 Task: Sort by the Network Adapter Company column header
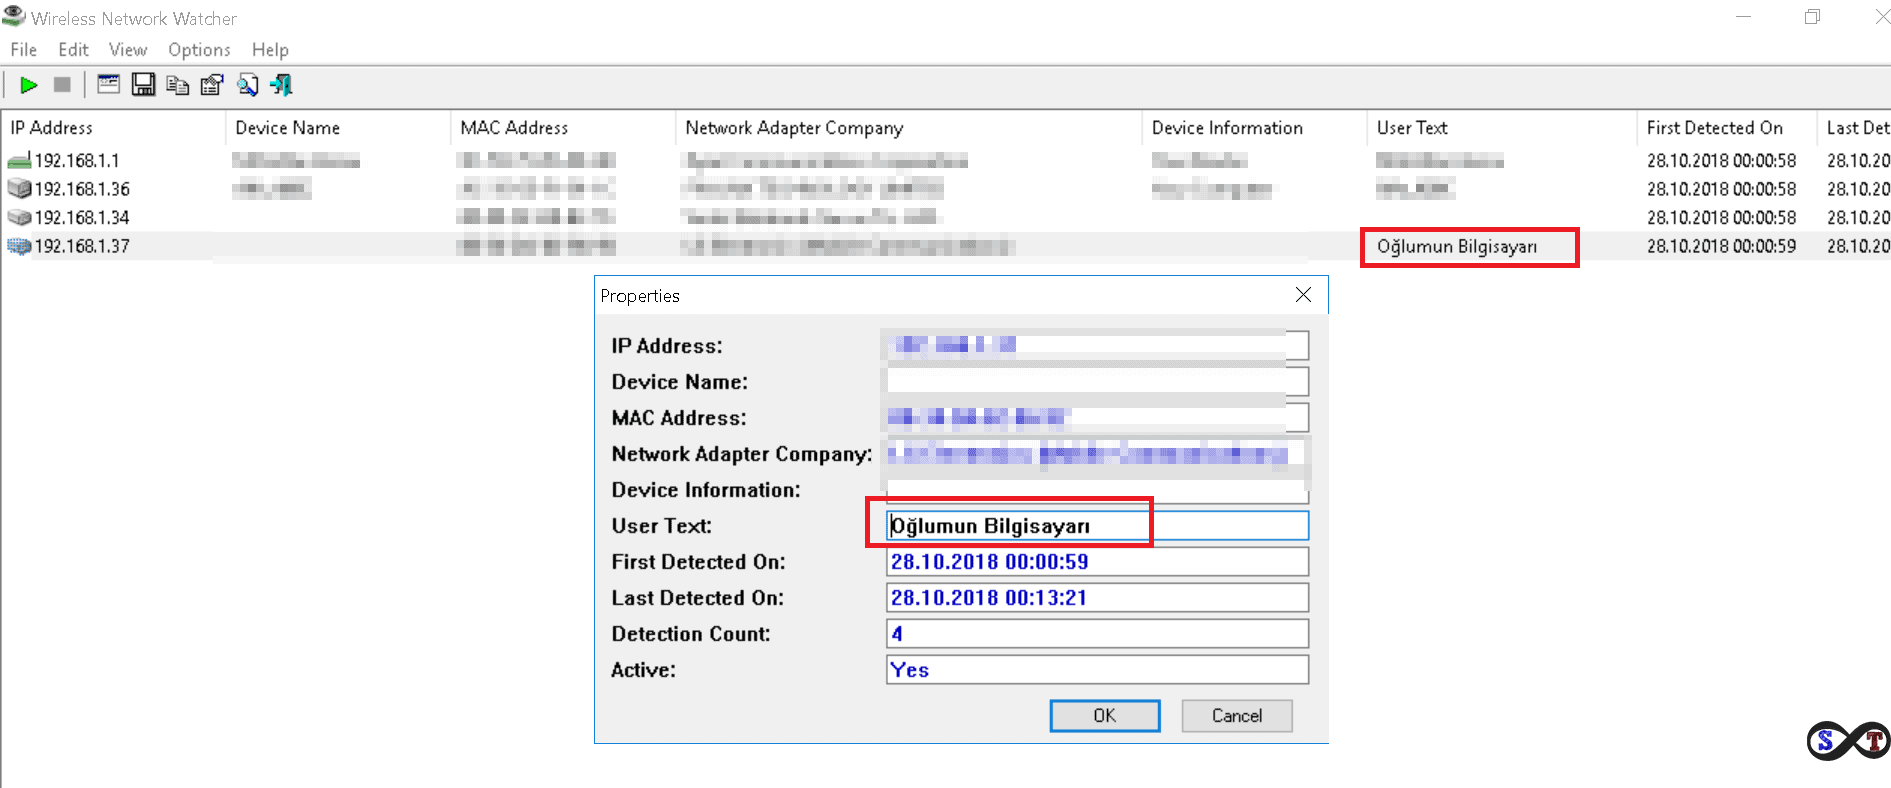pyautogui.click(x=909, y=128)
